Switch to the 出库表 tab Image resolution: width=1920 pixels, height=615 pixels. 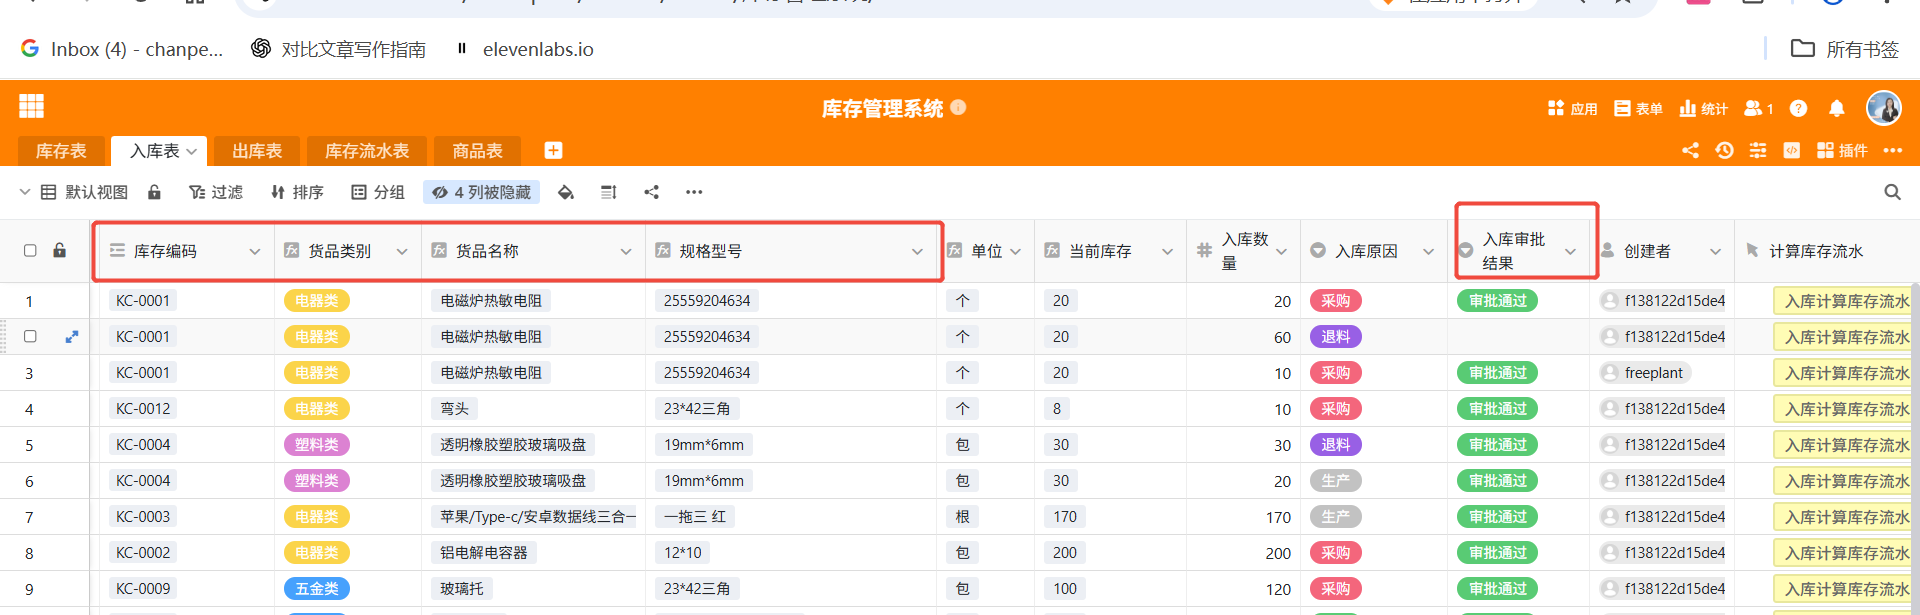[x=257, y=151]
